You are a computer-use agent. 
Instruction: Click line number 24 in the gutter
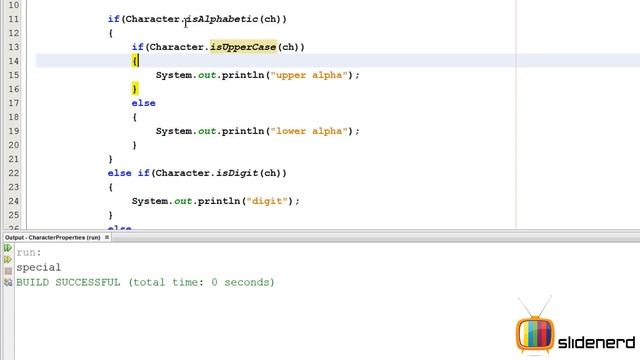[x=13, y=201]
